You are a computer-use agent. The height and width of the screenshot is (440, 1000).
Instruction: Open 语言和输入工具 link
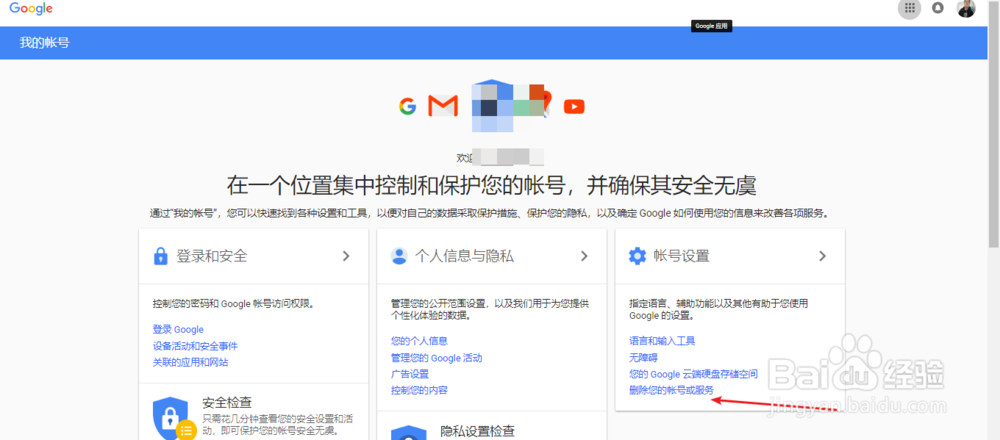pos(663,341)
